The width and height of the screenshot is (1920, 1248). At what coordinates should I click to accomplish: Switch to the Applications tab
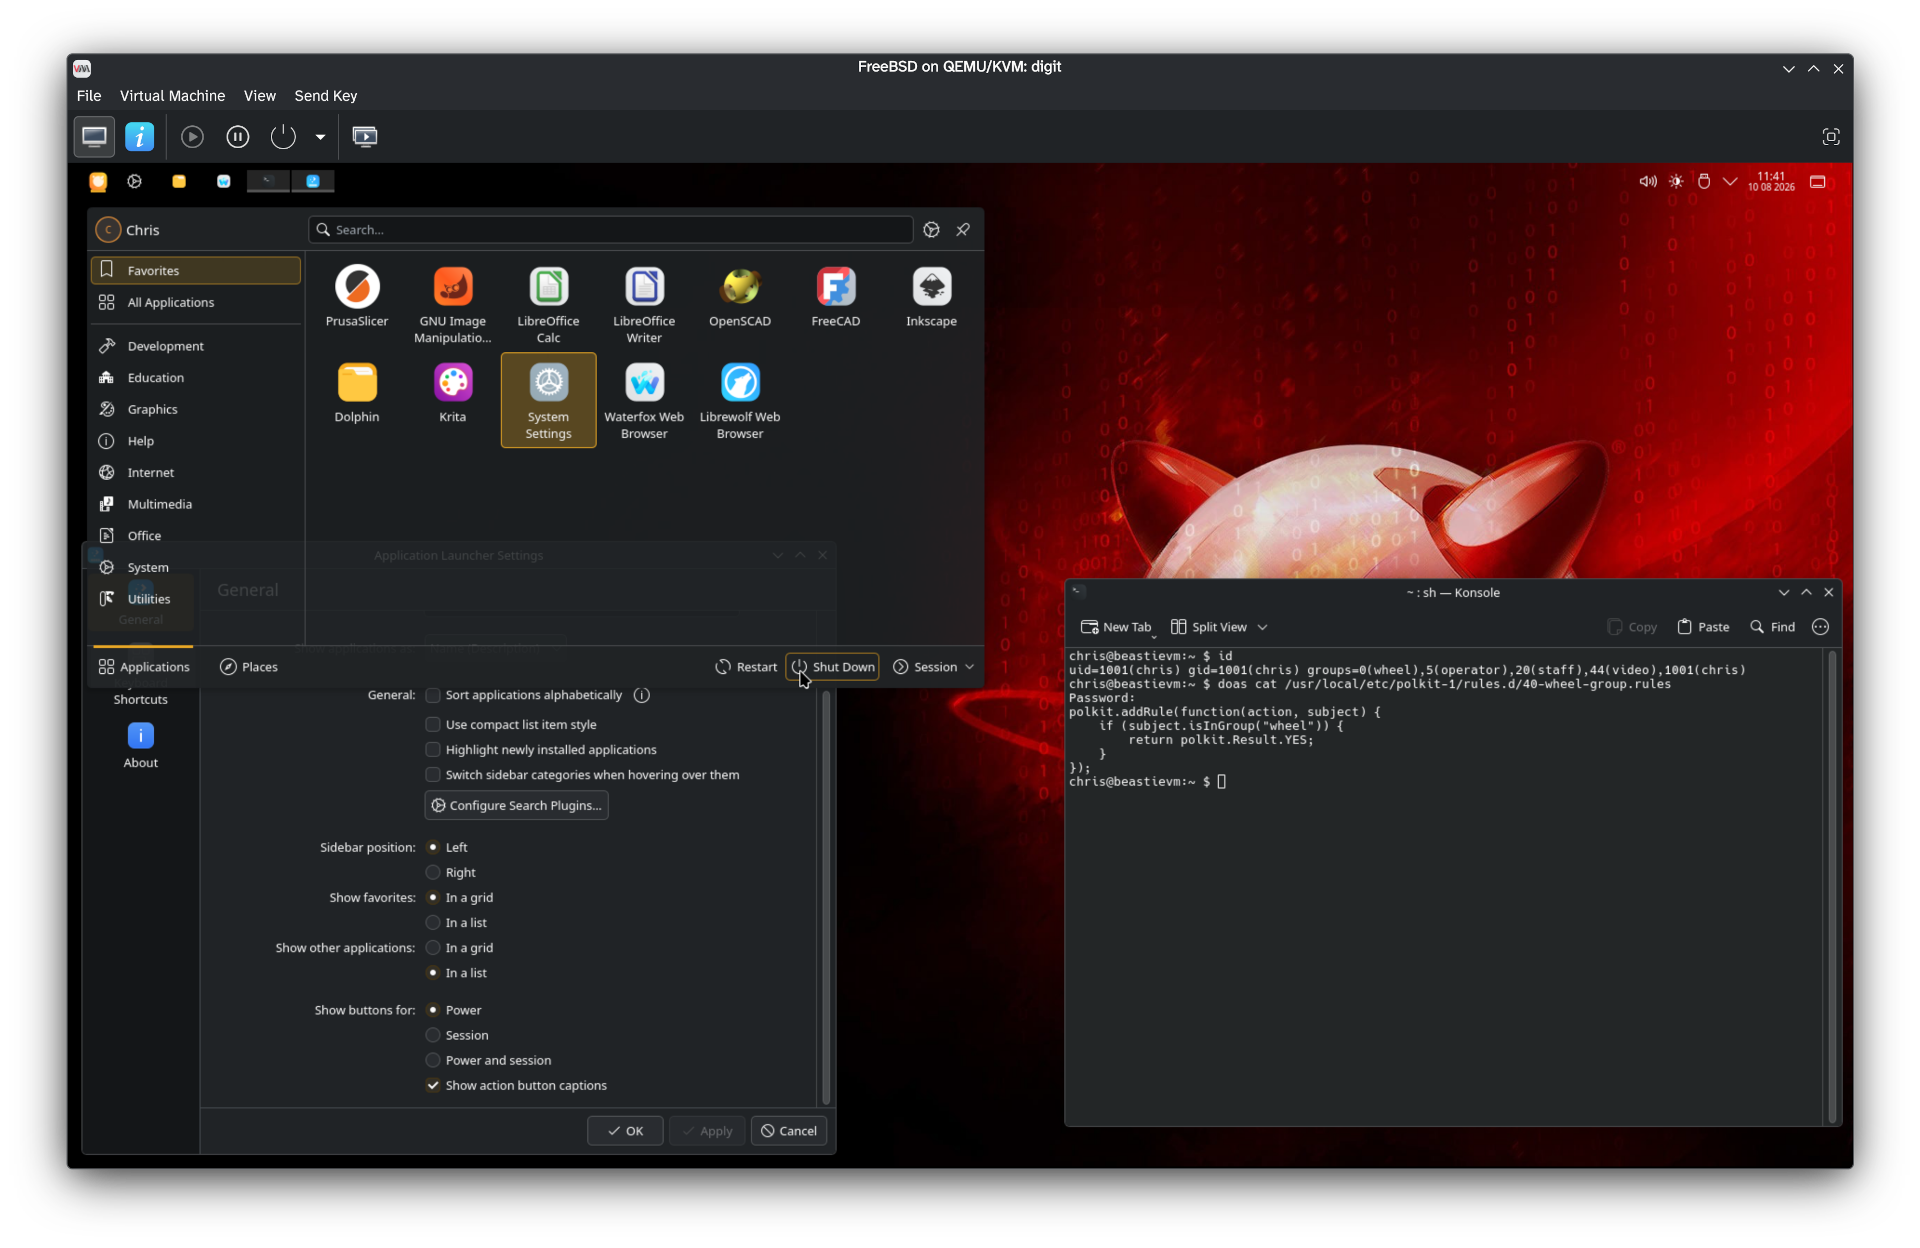coord(144,667)
